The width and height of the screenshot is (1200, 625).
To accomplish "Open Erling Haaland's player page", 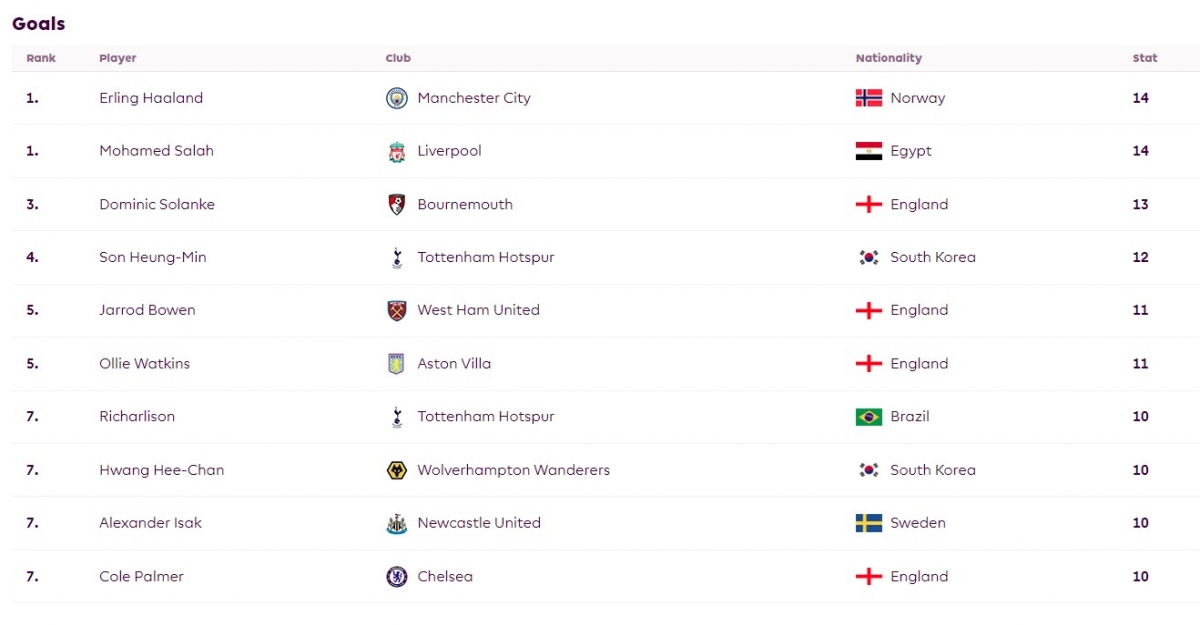I will coord(151,98).
